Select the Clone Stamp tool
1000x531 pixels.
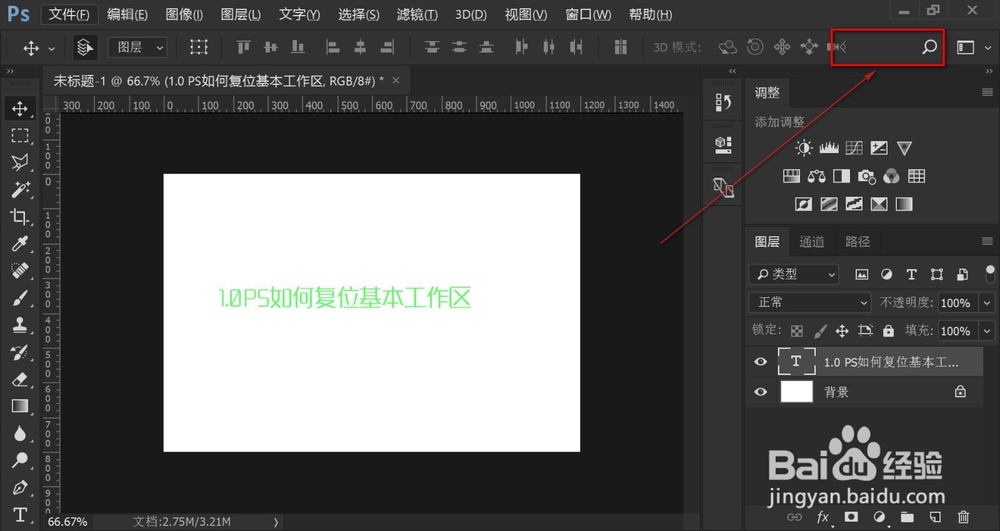(x=20, y=325)
